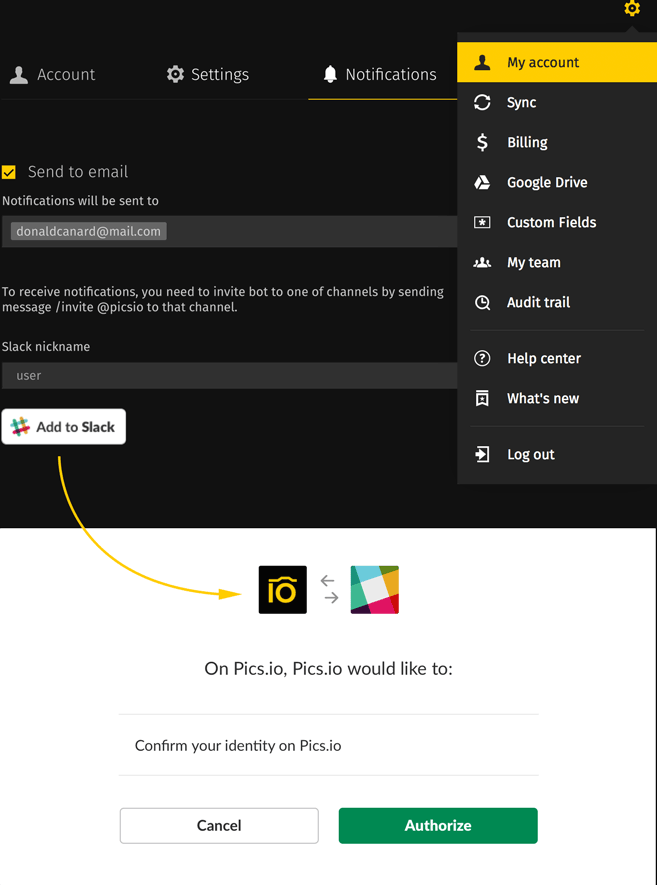Image resolution: width=657 pixels, height=885 pixels.
Task: Click the 'Slack nickname' label
Action: coord(46,347)
